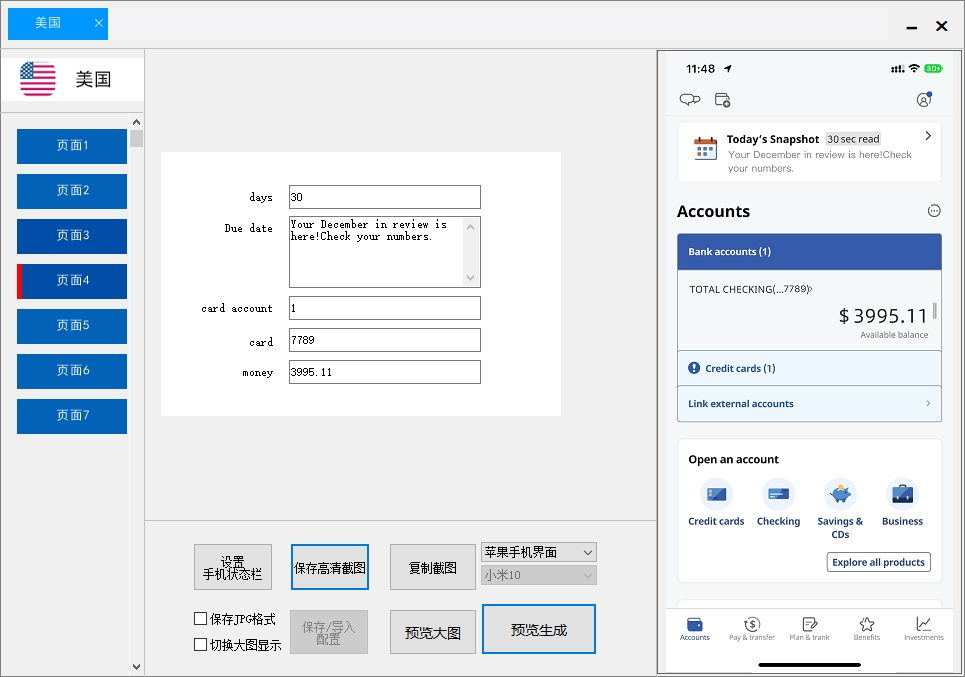Screen dimensions: 965x677
Task: Click the Business briefcase icon
Action: 902,494
